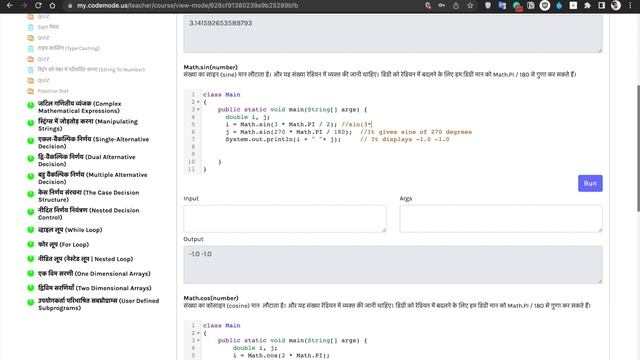Click the Math.cos(number) heading

point(211,298)
